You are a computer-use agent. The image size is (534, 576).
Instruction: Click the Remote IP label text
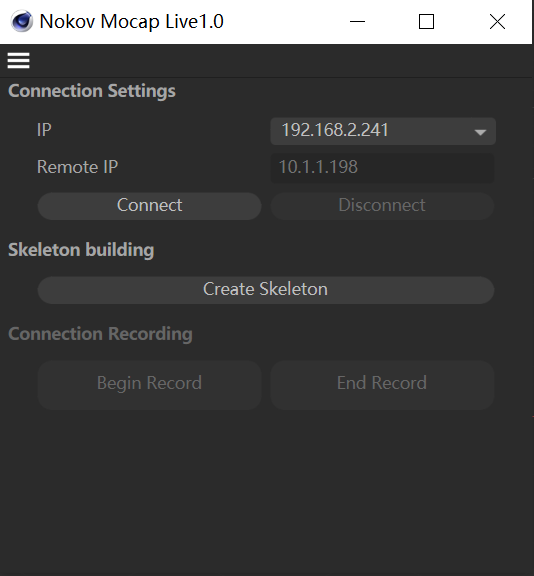click(x=77, y=167)
